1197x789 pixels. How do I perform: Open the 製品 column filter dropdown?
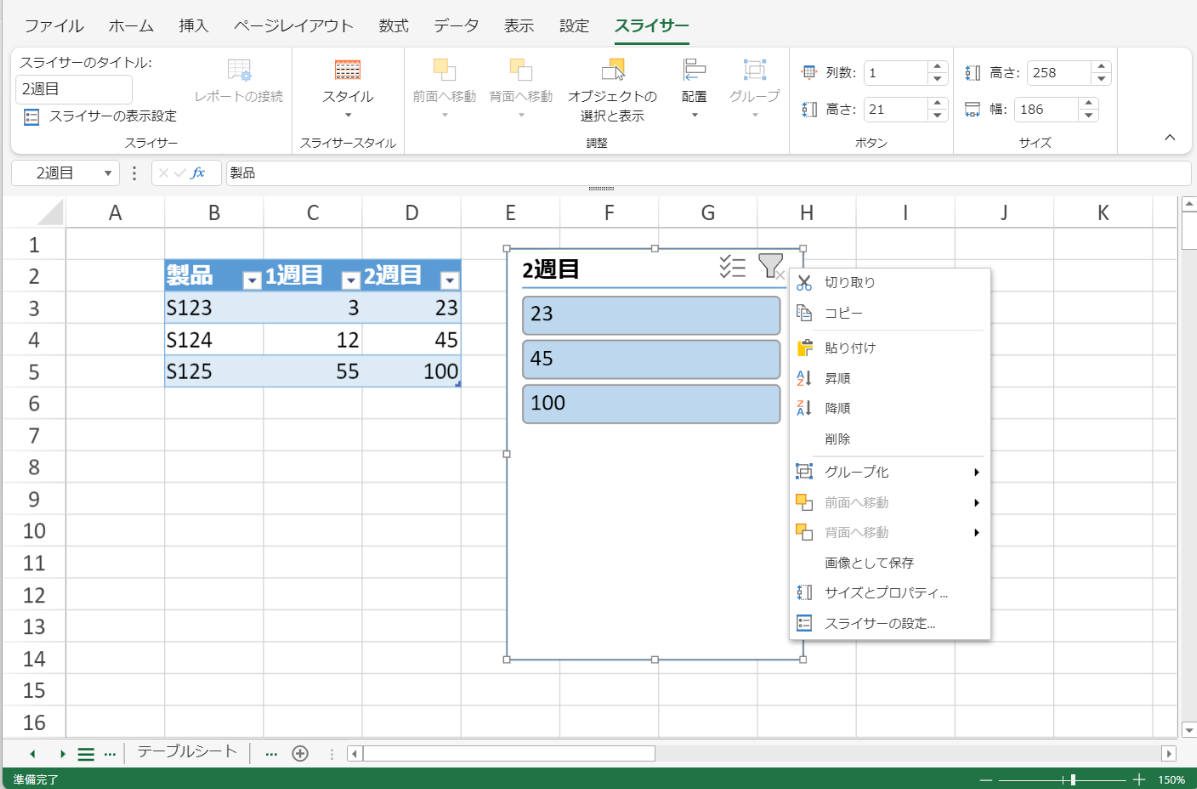(252, 280)
